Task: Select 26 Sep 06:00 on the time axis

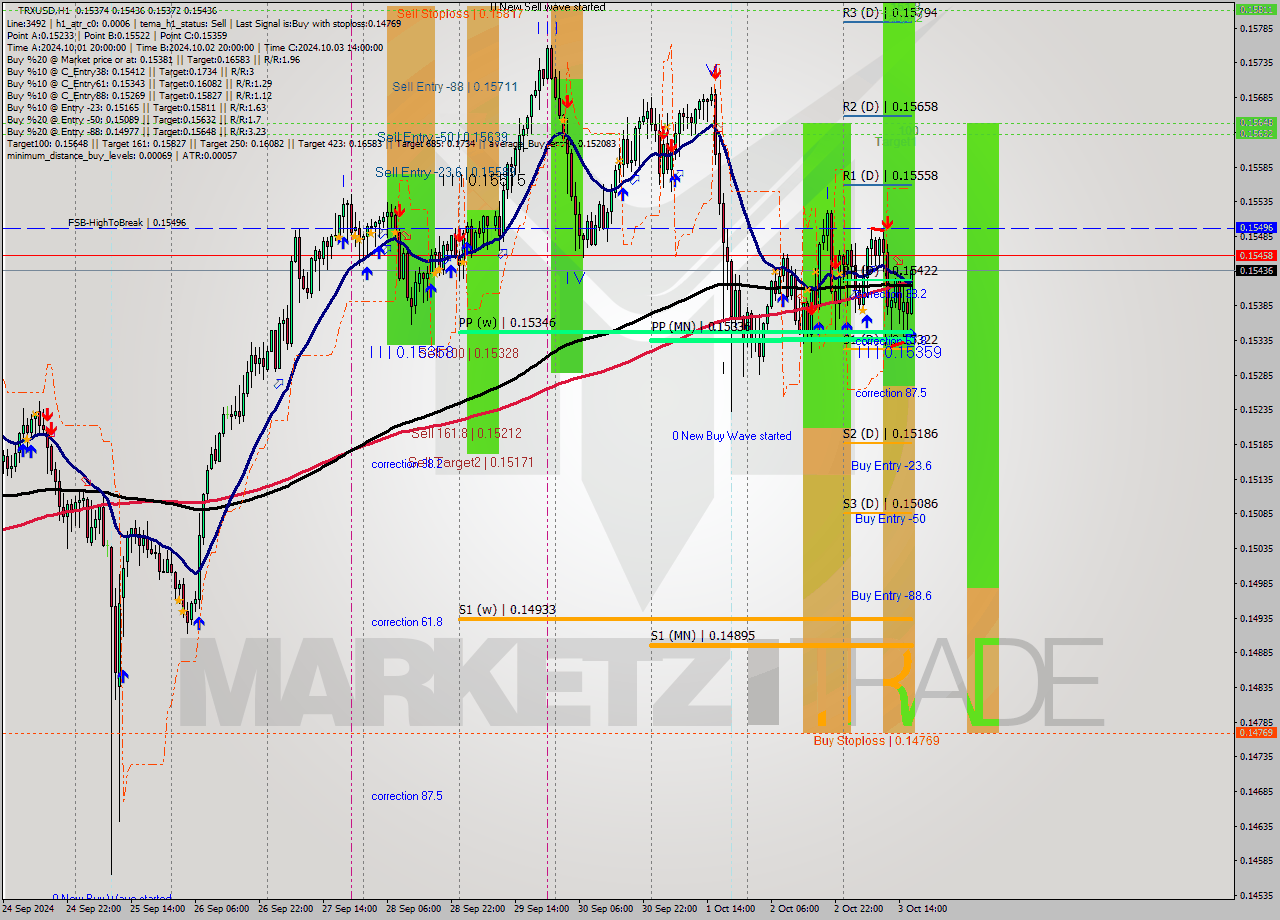Action: click(x=224, y=909)
